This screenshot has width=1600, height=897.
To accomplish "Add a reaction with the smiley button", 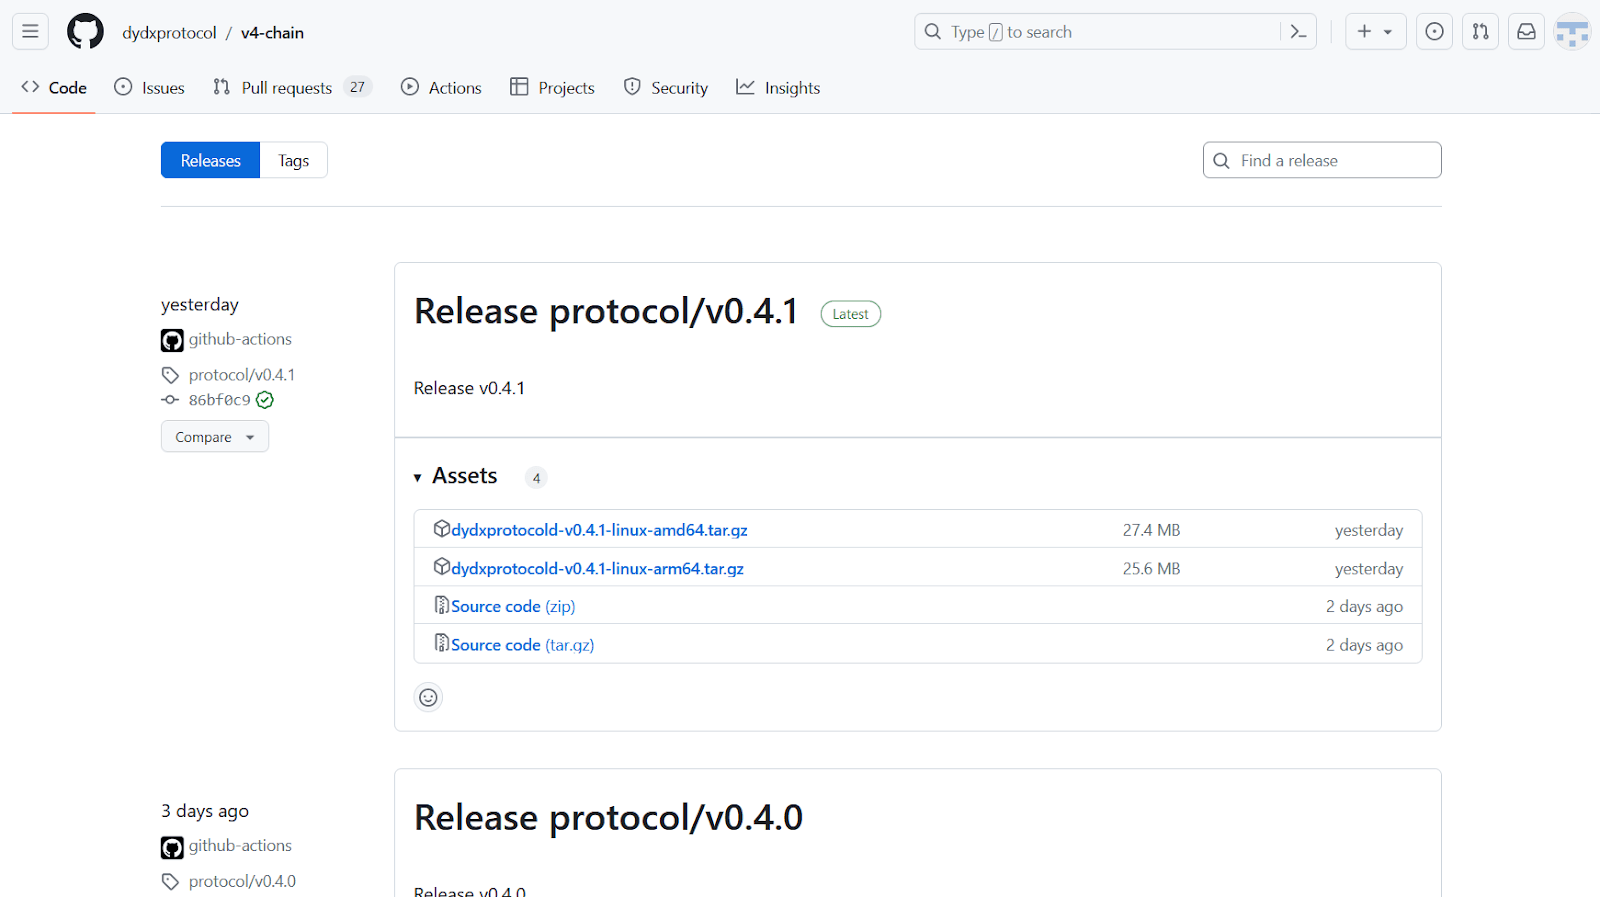I will coord(428,697).
